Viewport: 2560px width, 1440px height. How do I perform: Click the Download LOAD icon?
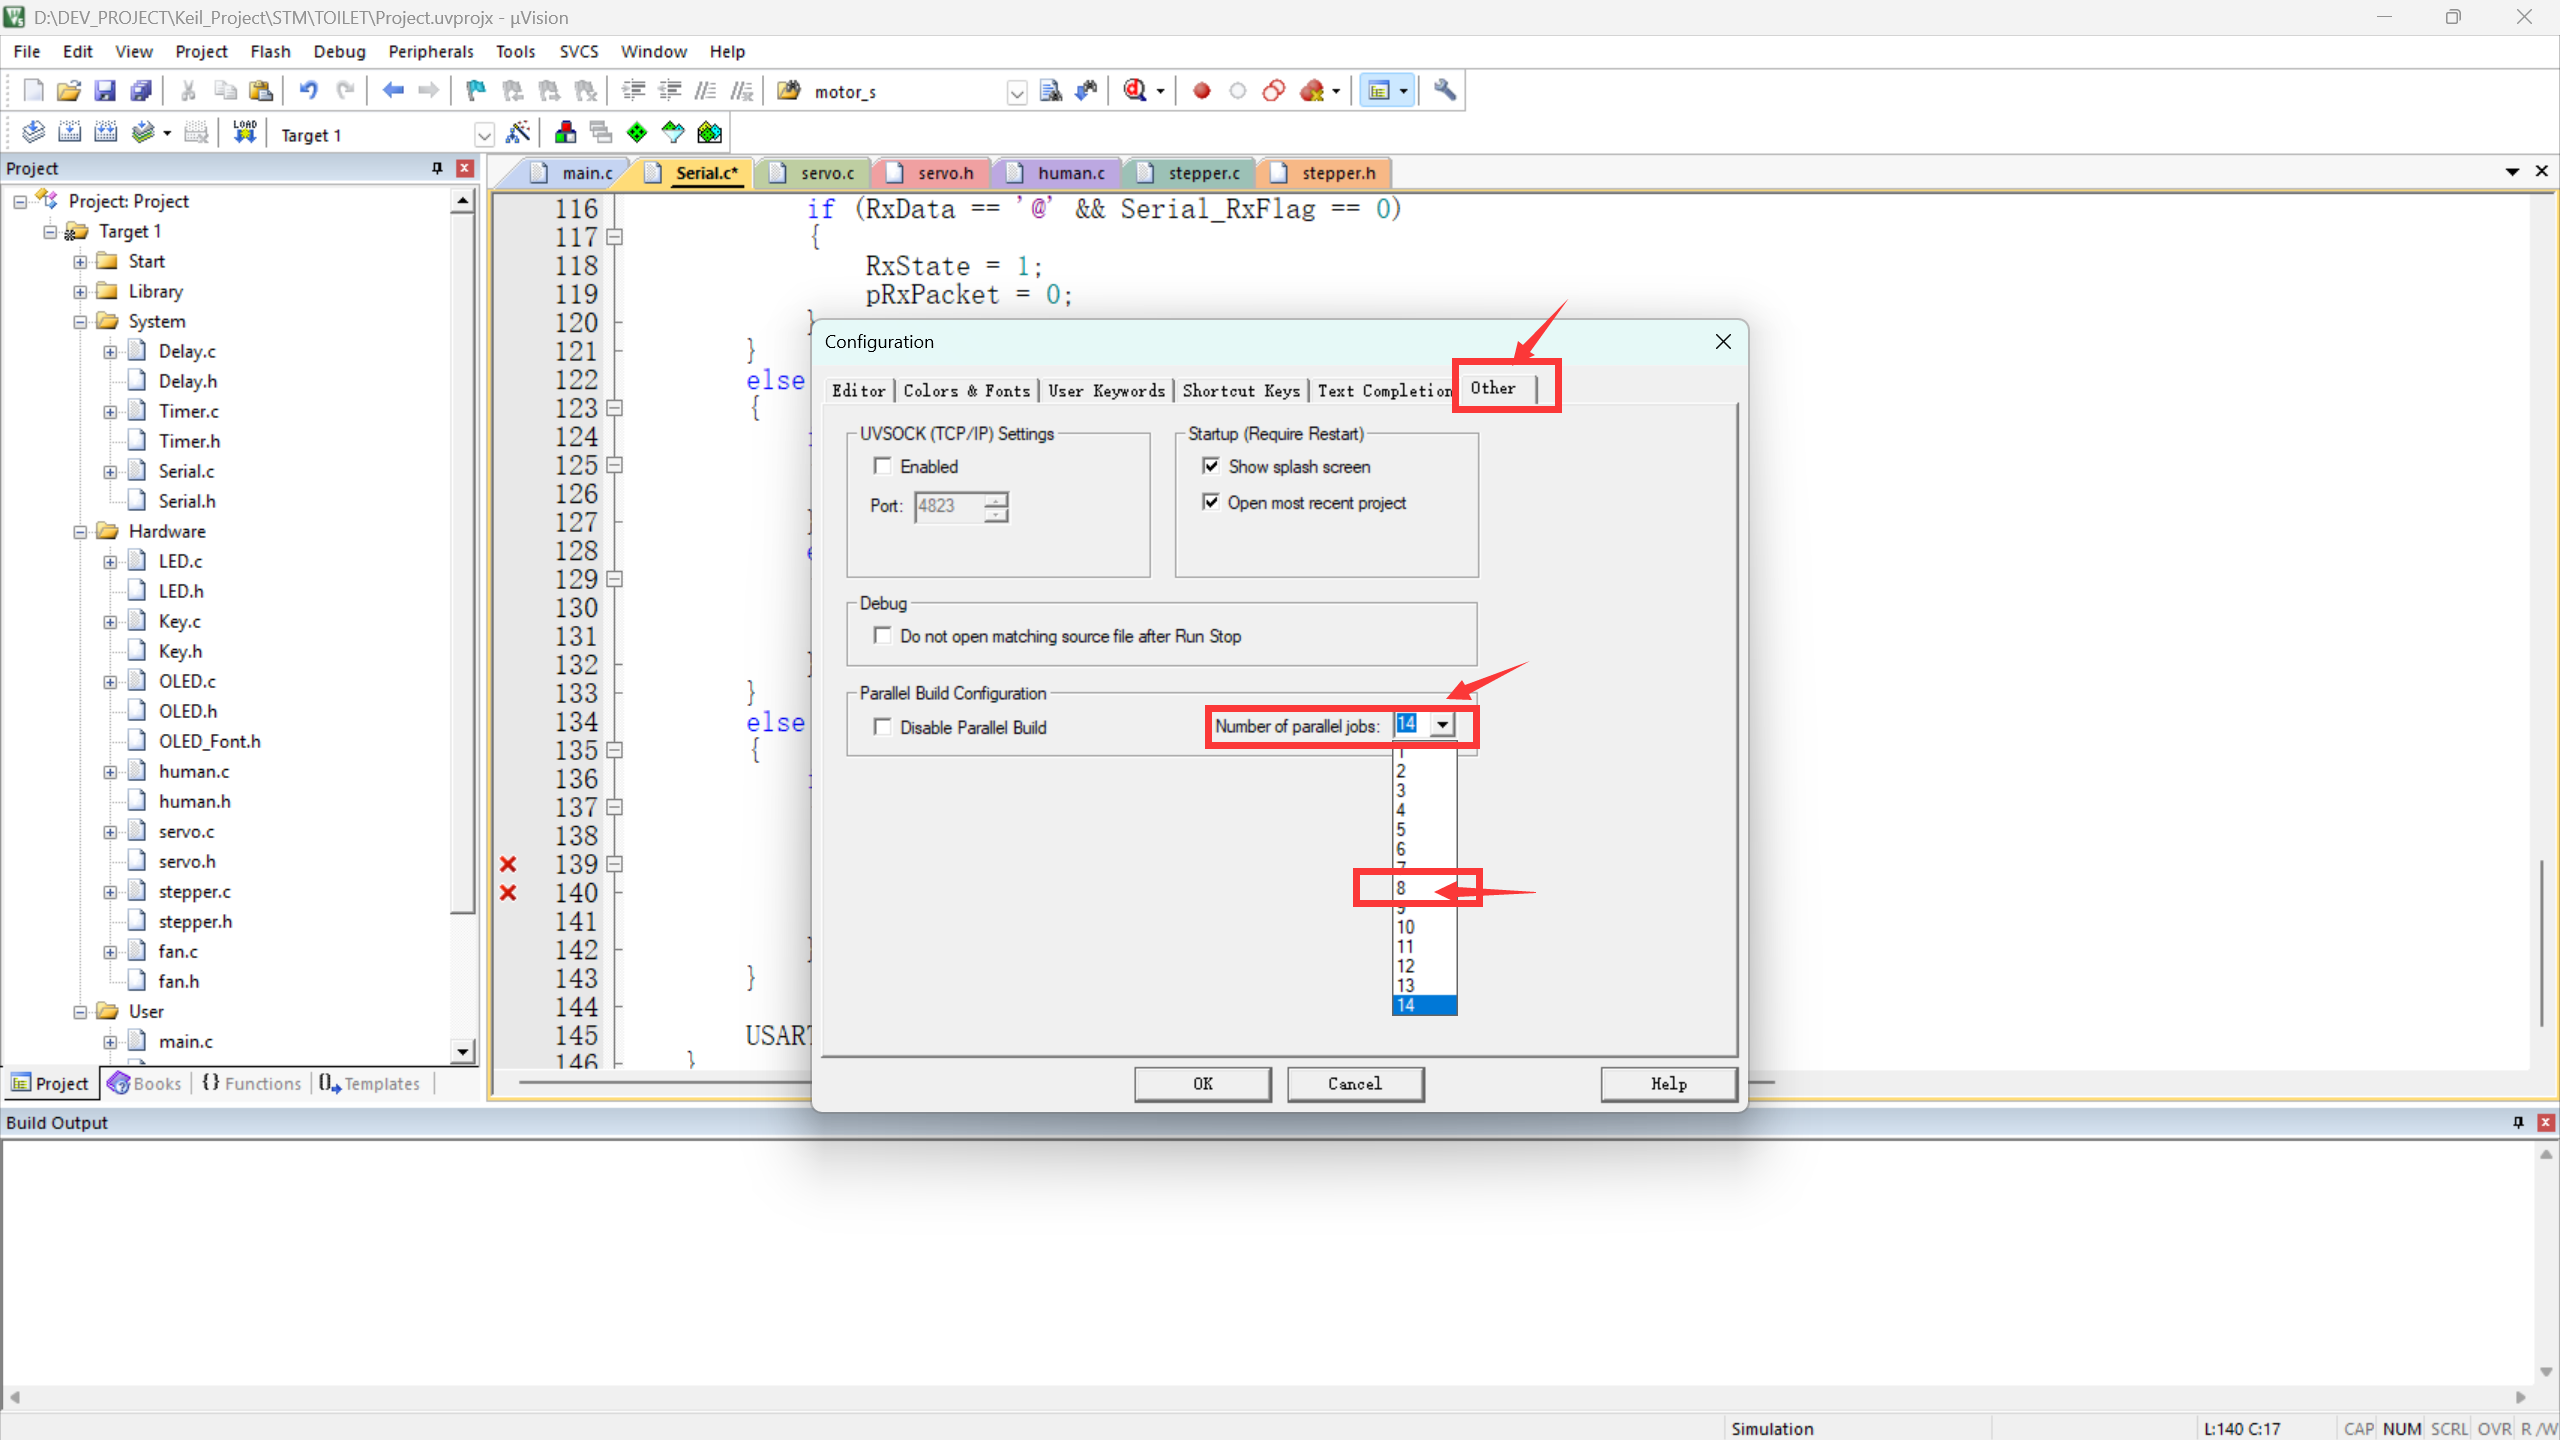click(x=244, y=133)
